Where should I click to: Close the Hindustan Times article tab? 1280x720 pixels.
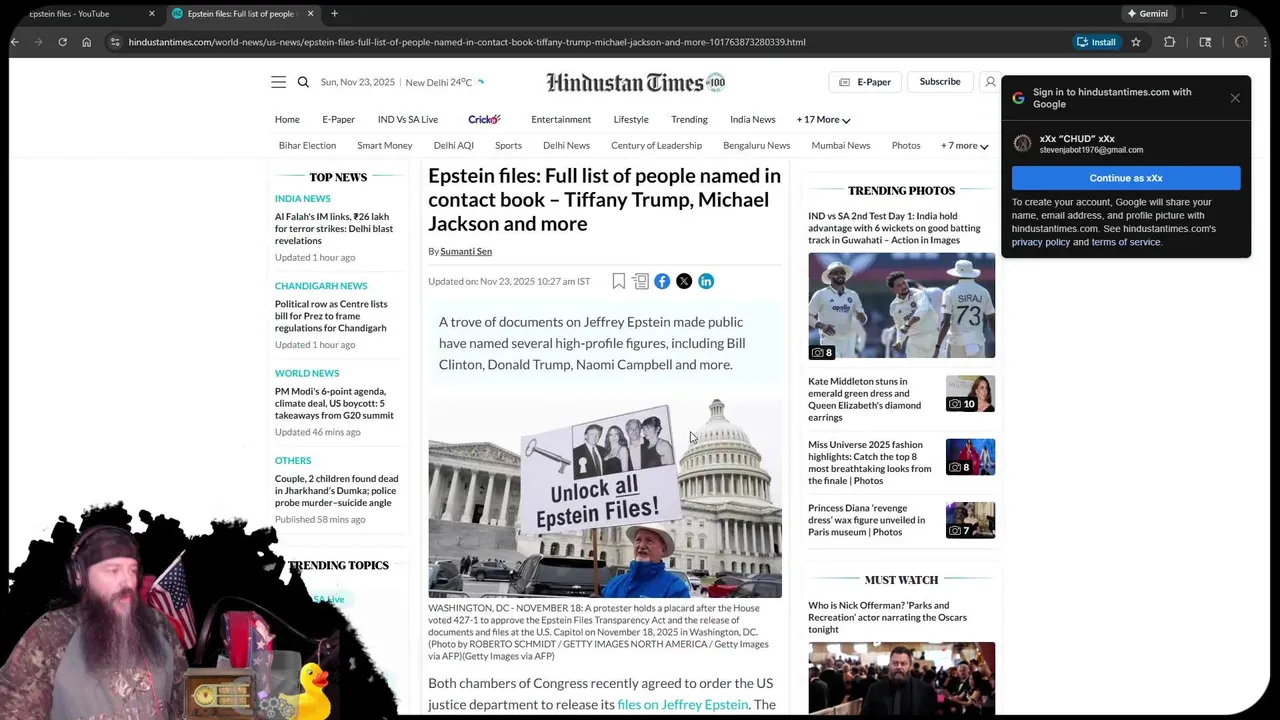[x=310, y=13]
